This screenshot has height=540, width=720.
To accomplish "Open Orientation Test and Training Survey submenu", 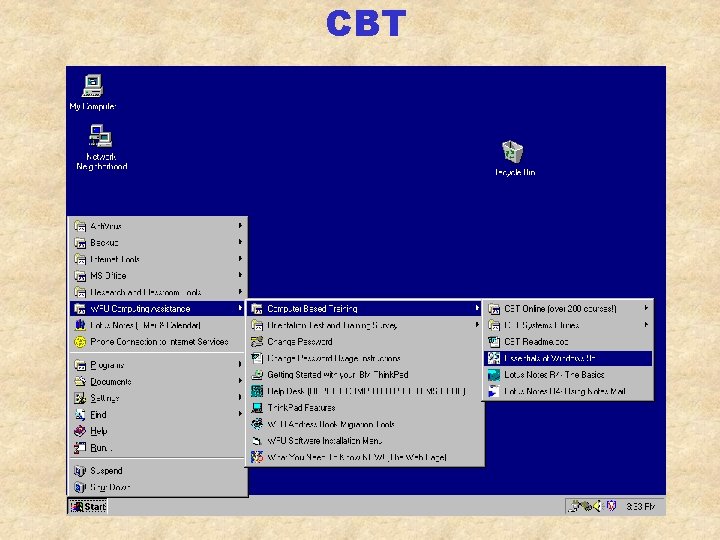I will click(x=365, y=325).
